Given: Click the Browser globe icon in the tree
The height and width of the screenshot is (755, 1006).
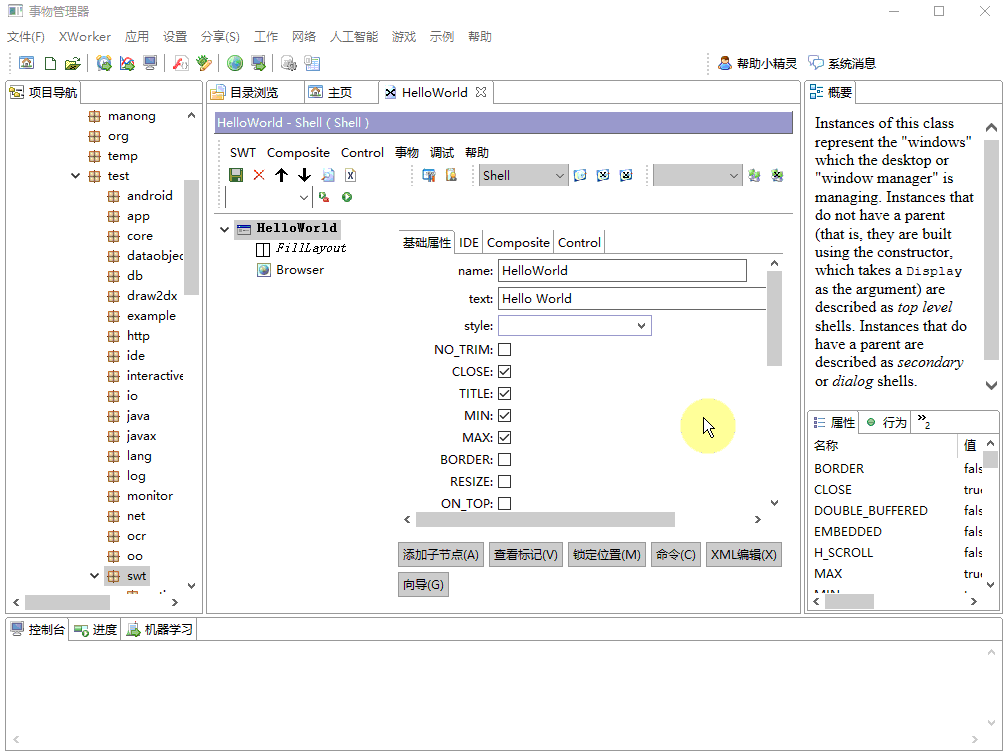Looking at the screenshot, I should (263, 270).
